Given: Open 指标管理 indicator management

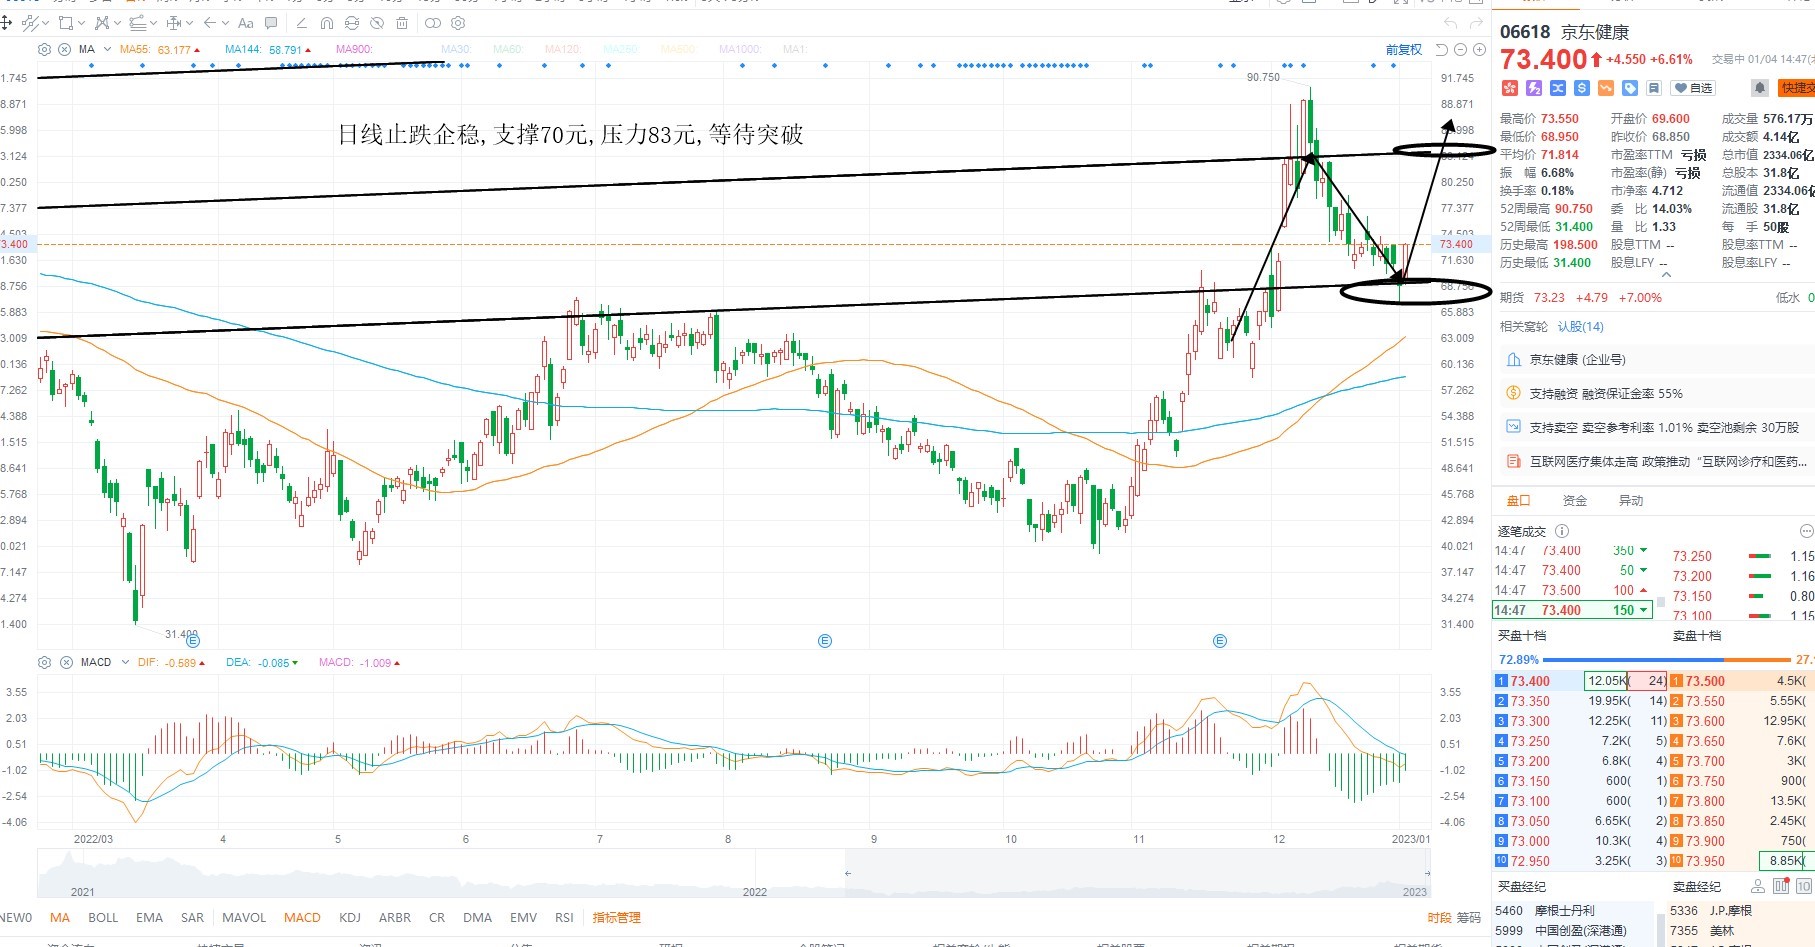Looking at the screenshot, I should (x=616, y=917).
